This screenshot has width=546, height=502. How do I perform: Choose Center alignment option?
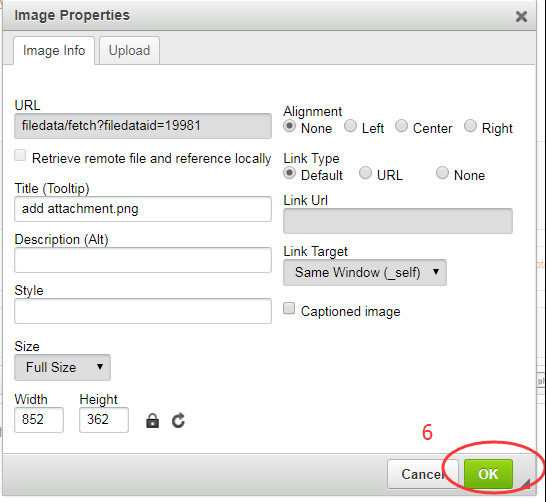401,126
